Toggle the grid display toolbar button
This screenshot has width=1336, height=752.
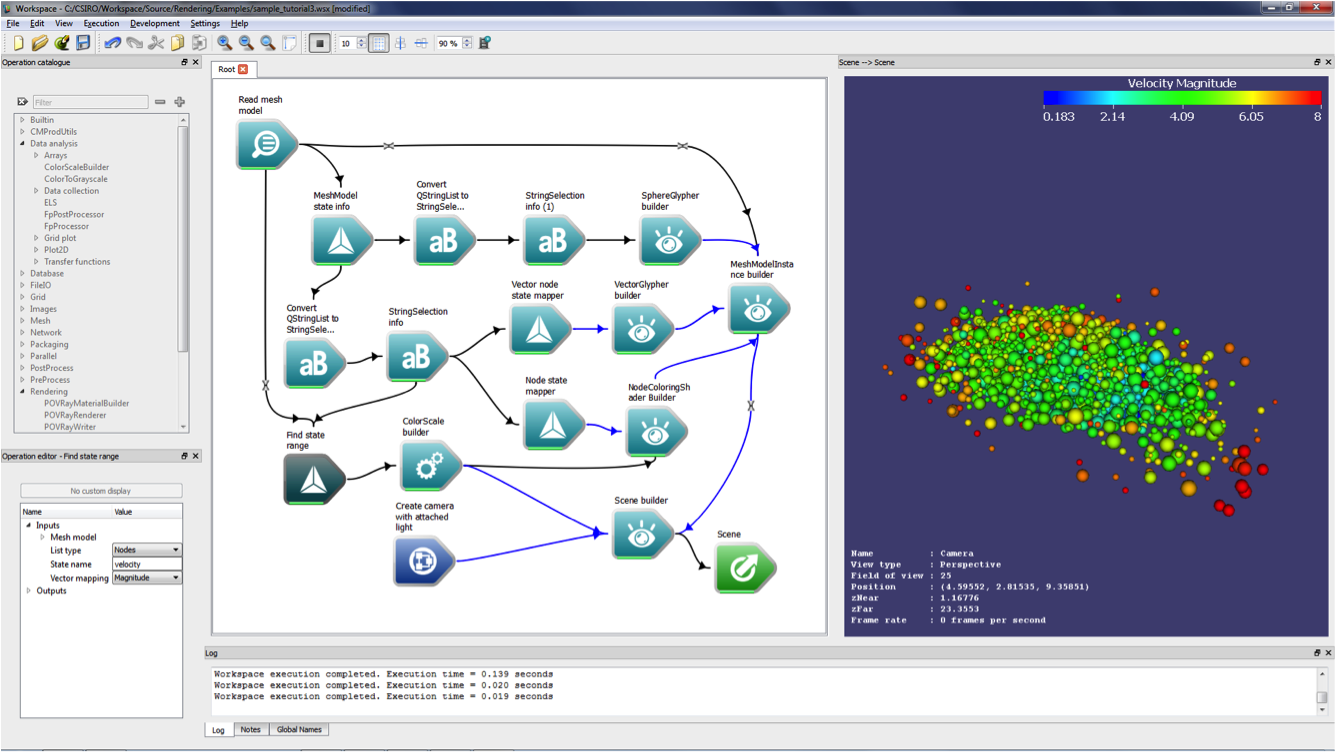click(x=378, y=43)
